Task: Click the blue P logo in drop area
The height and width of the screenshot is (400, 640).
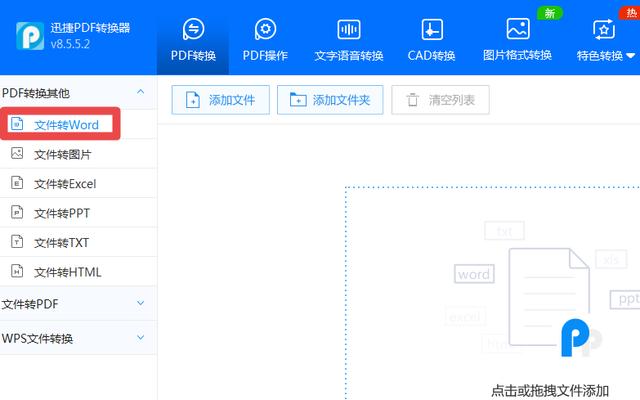Action: pos(576,338)
